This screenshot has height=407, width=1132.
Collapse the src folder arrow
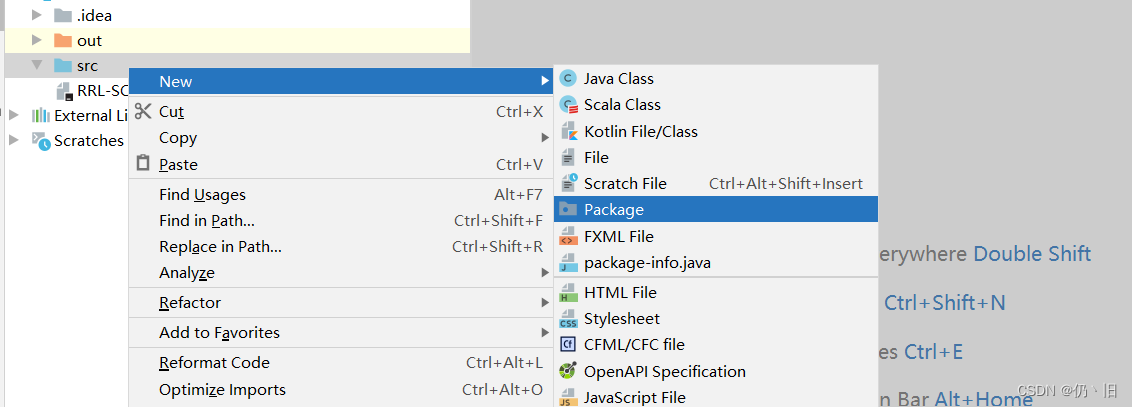[x=37, y=66]
